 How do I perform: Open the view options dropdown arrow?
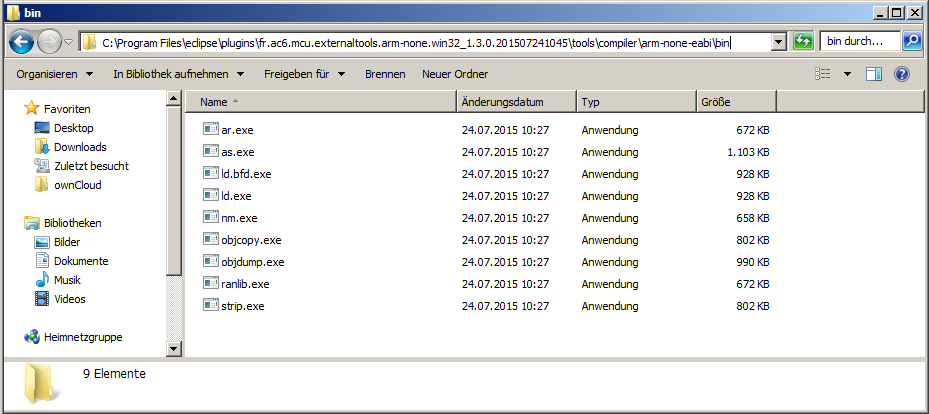coord(847,74)
